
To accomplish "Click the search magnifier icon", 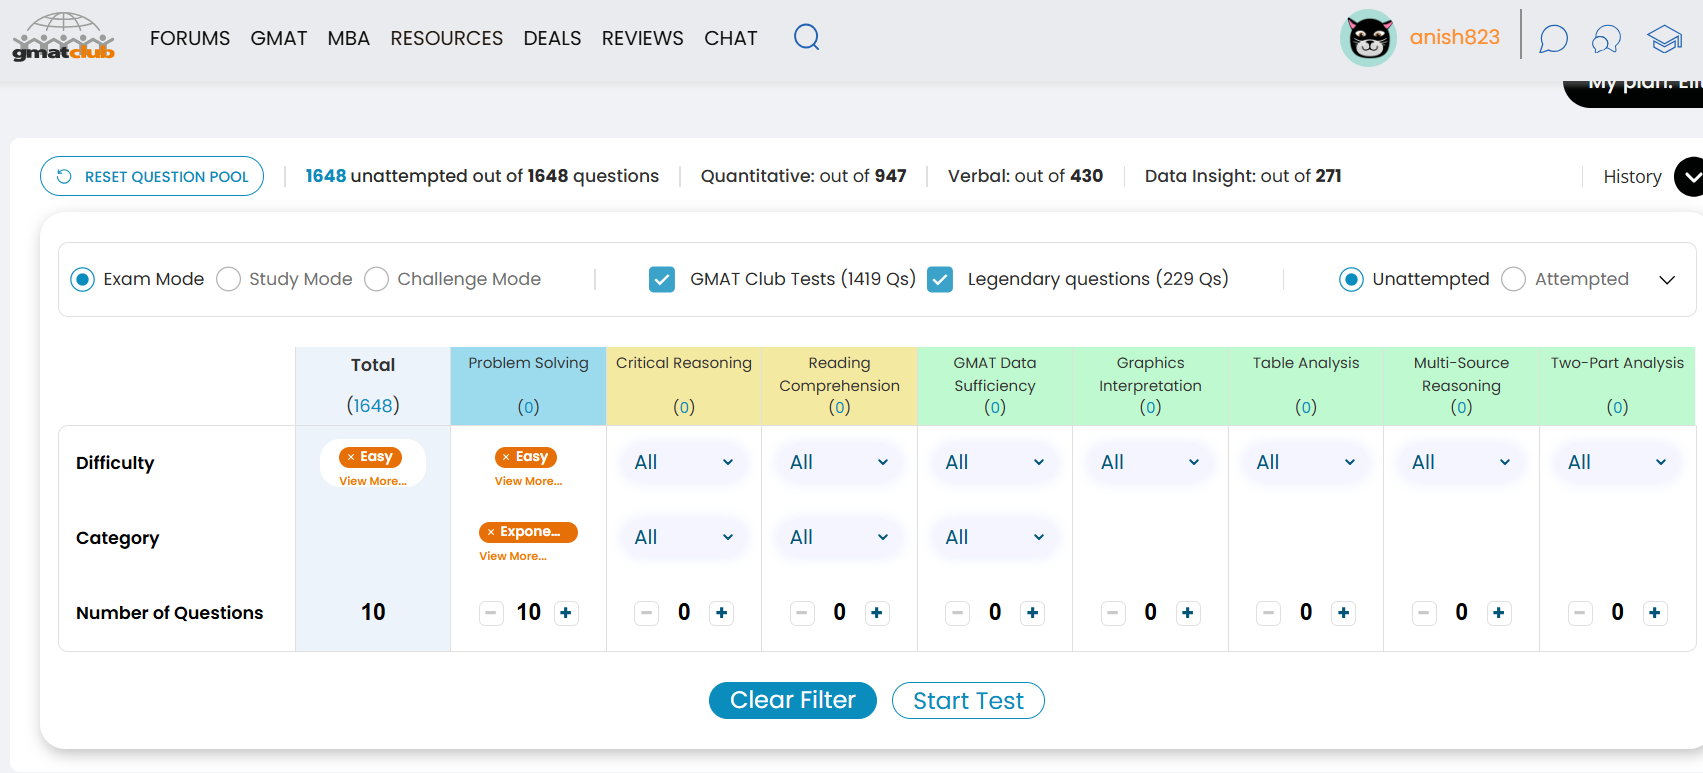I will click(806, 38).
